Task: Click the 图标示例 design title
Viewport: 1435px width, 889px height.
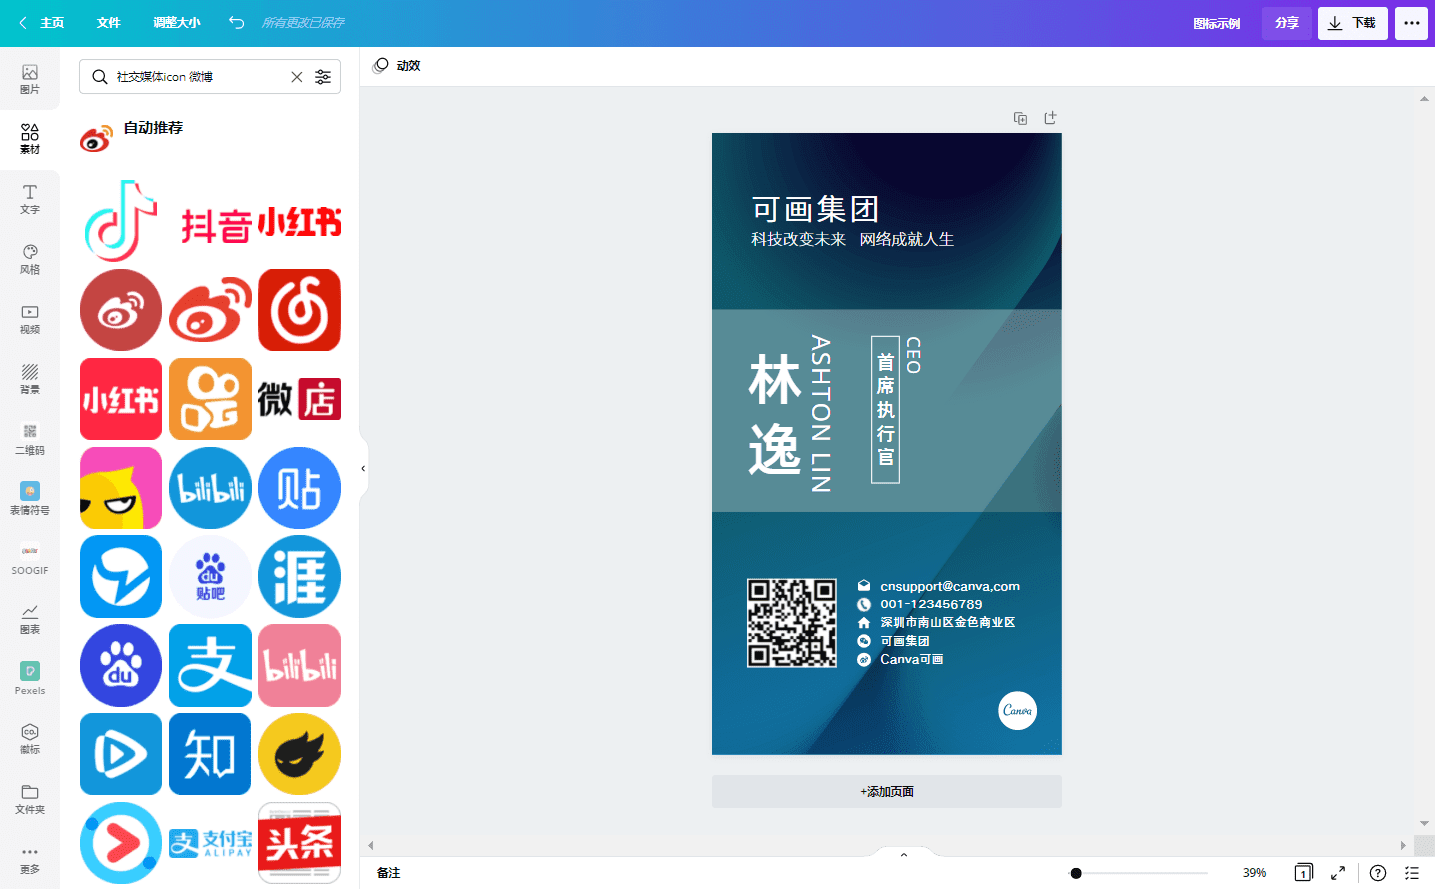Action: pyautogui.click(x=1216, y=23)
